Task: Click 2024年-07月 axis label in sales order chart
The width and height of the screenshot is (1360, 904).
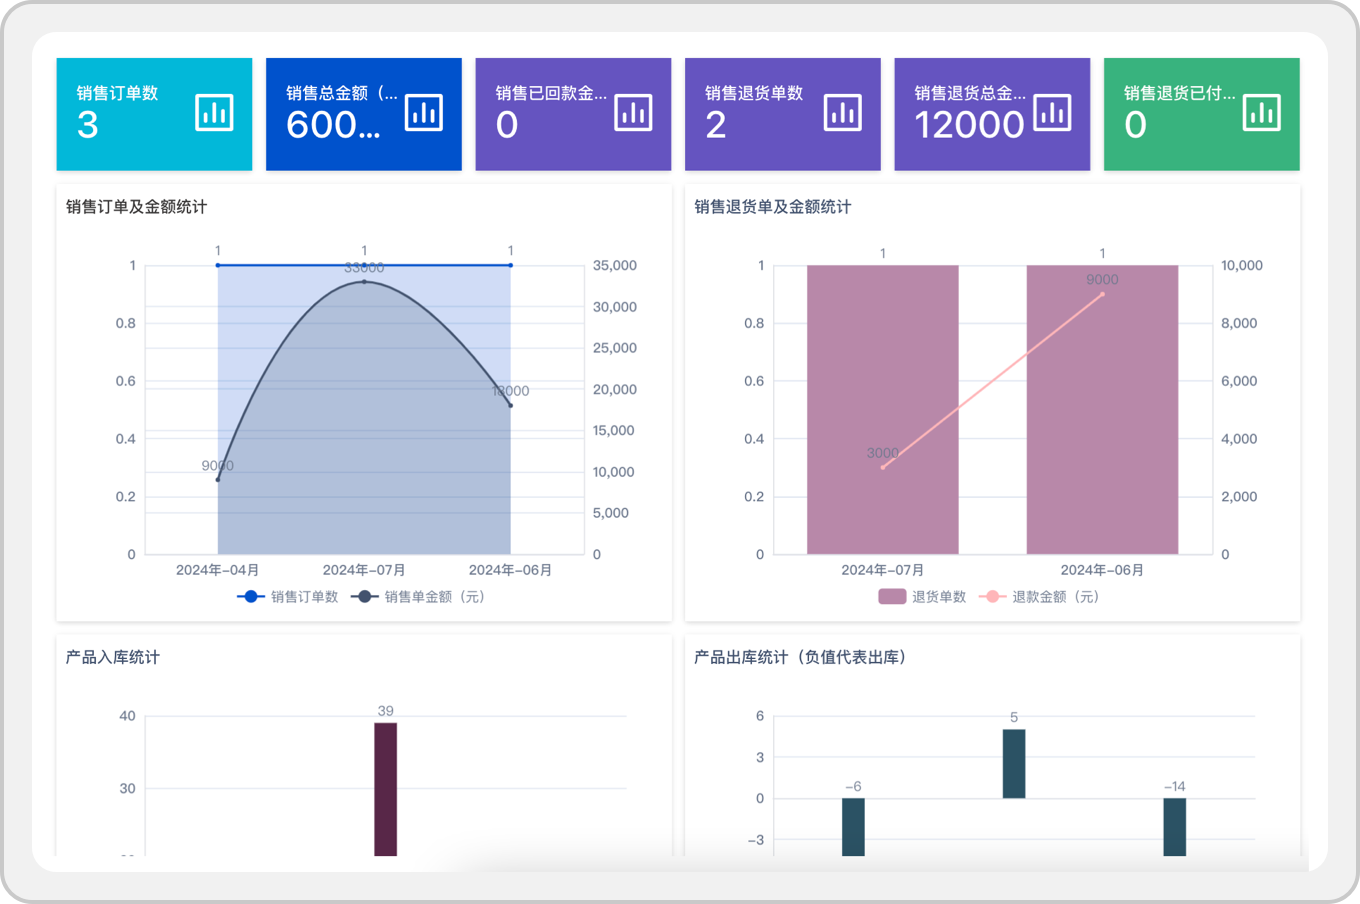Action: 364,570
